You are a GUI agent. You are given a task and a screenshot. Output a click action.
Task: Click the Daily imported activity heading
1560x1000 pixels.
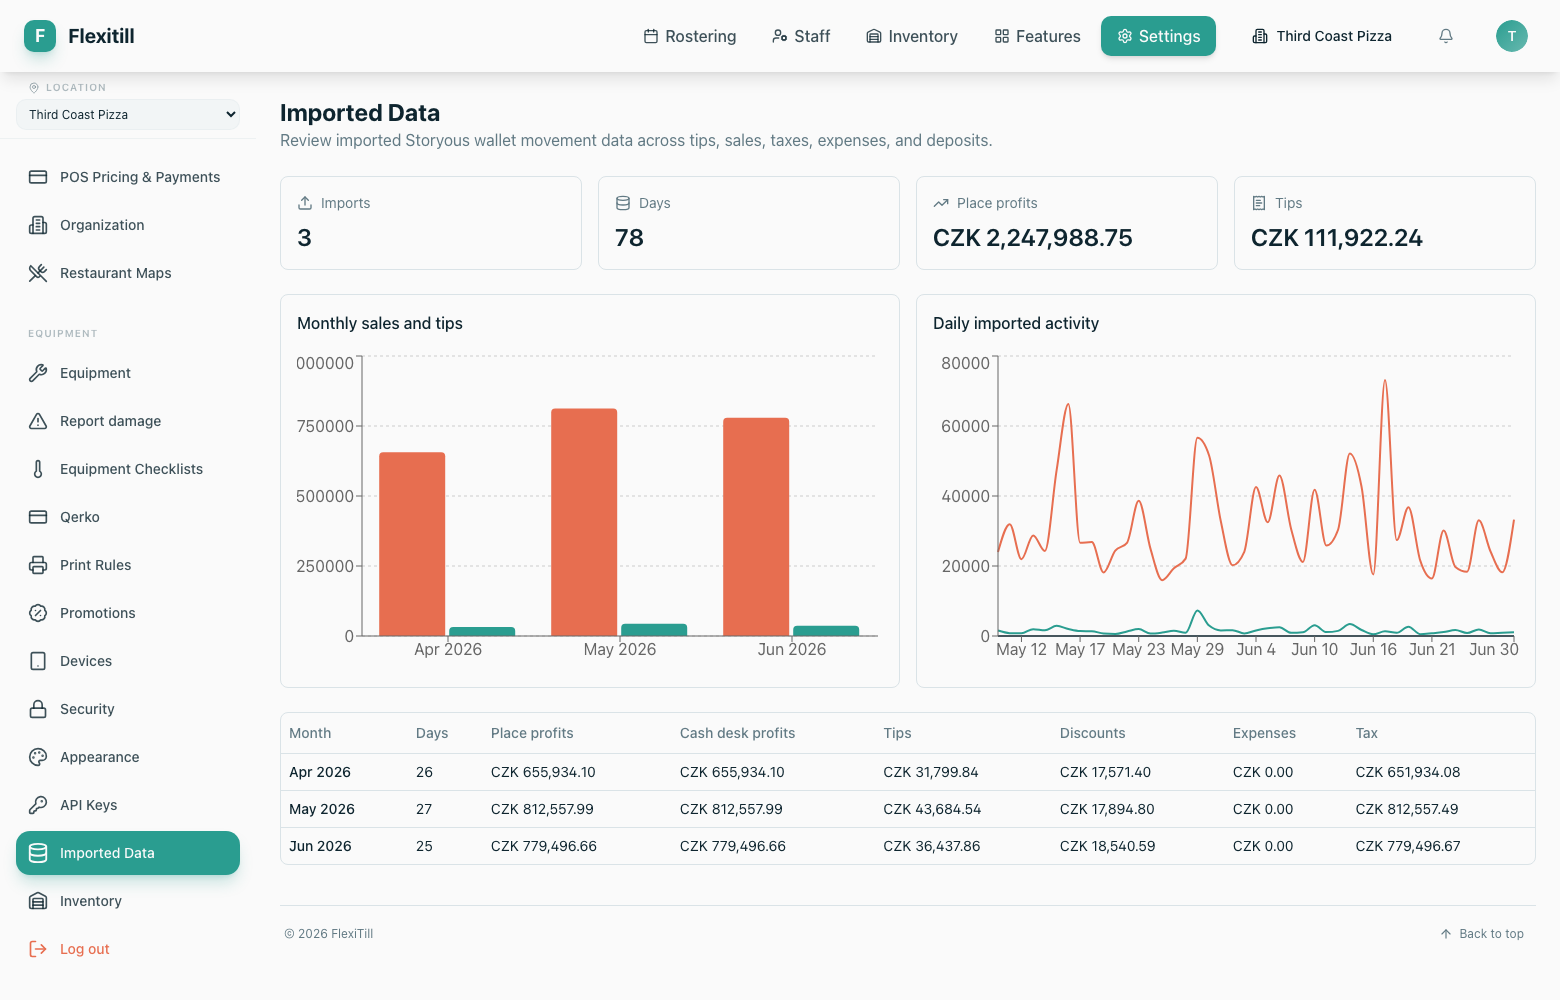pyautogui.click(x=1016, y=323)
